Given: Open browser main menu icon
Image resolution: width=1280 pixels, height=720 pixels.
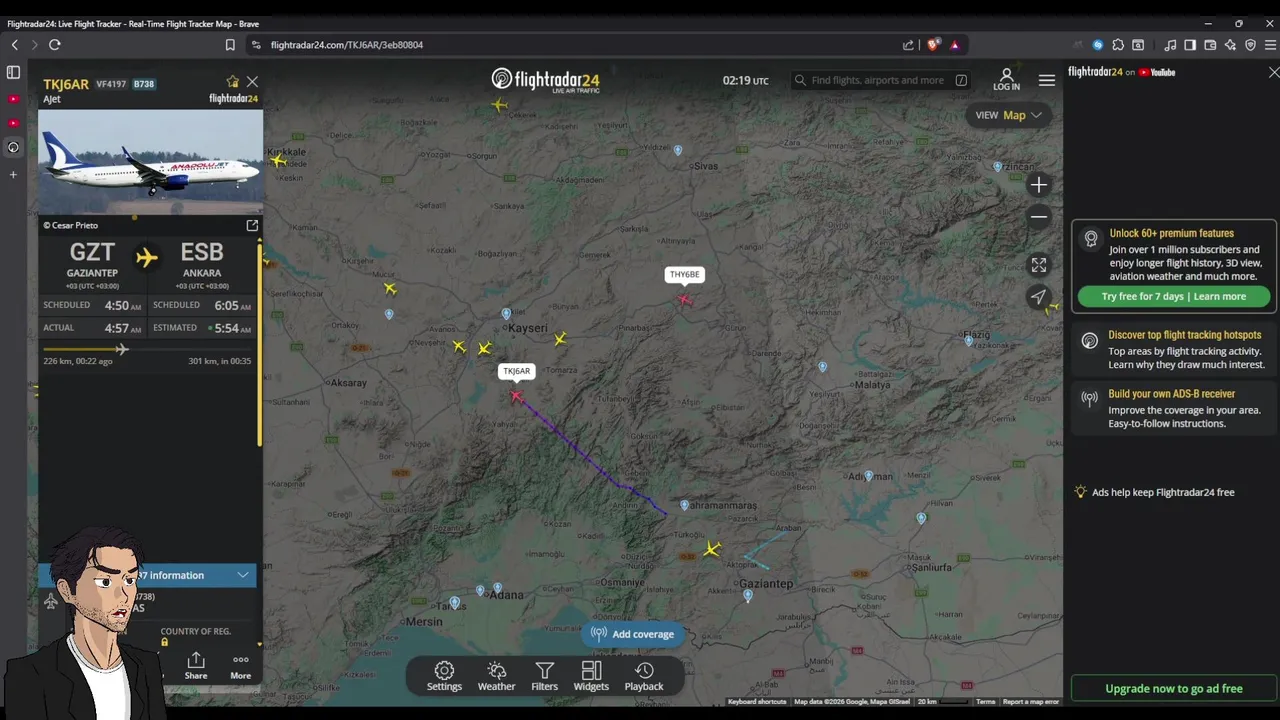Looking at the screenshot, I should point(1270,45).
